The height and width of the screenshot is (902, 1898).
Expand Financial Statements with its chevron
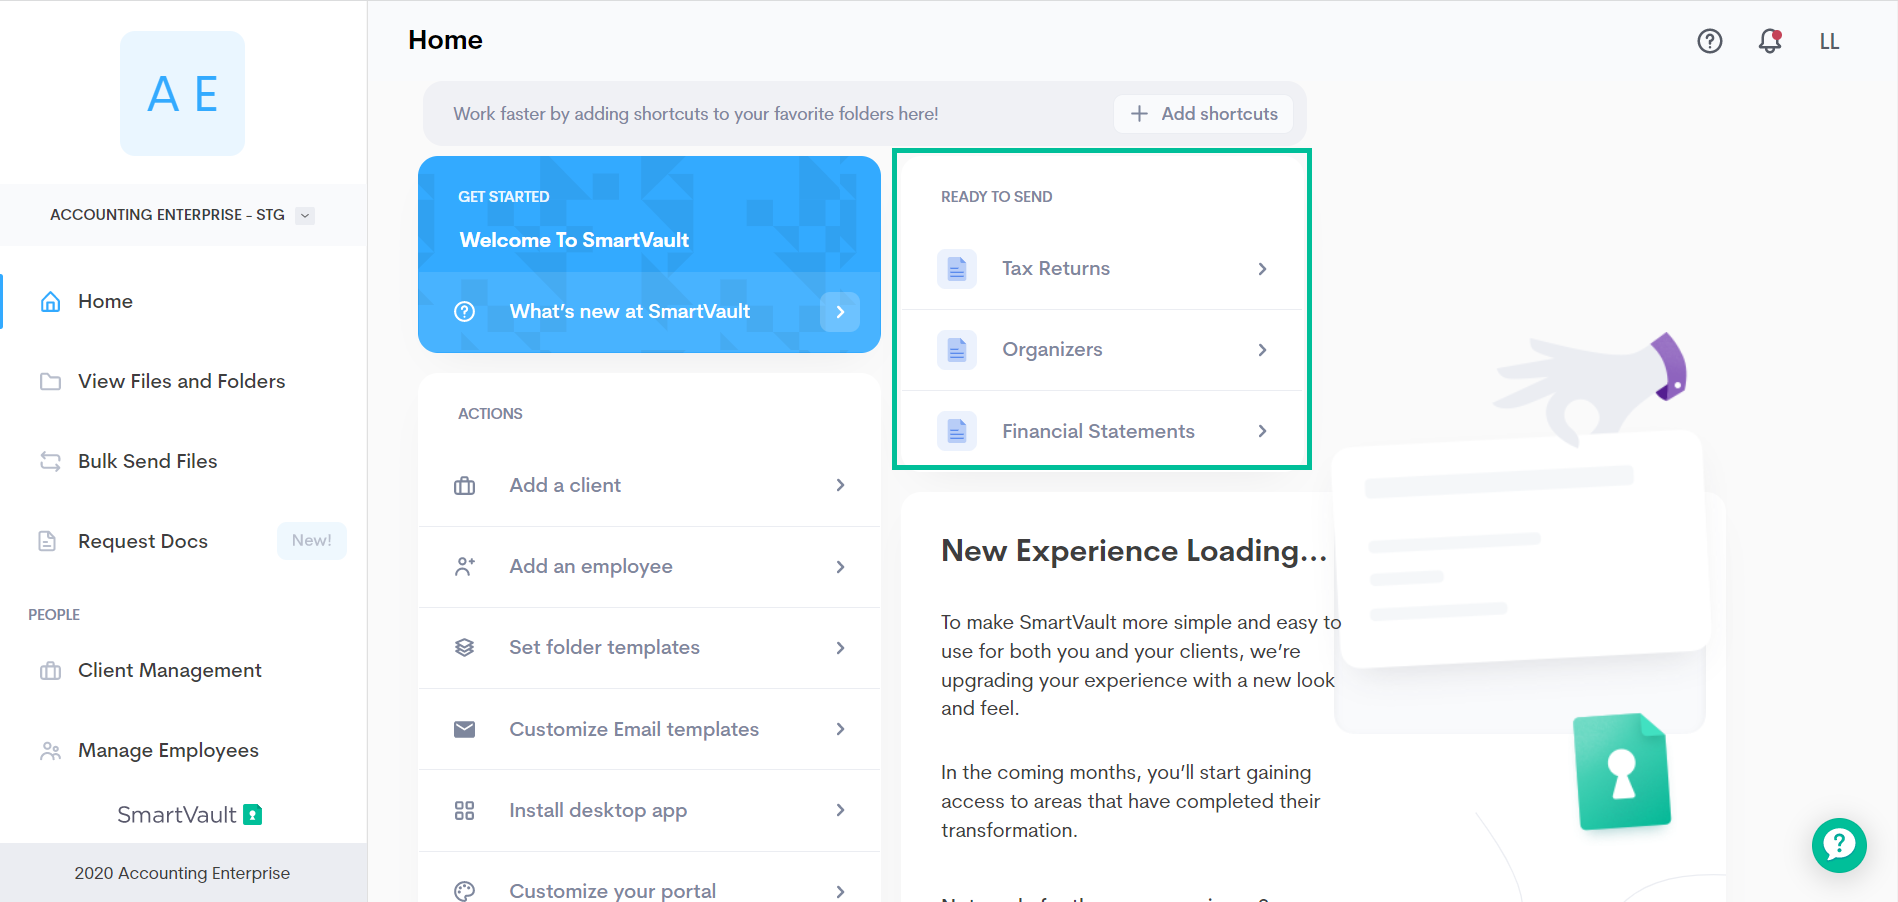pos(1262,431)
